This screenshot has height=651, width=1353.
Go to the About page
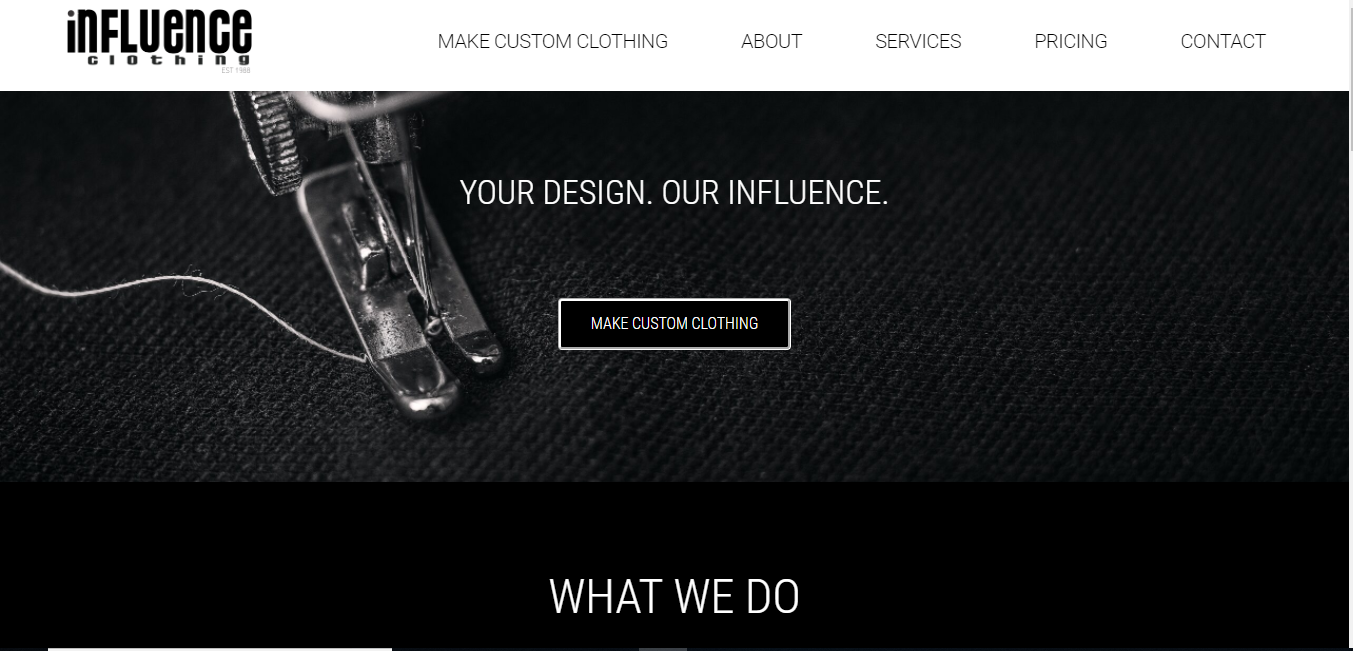click(771, 41)
